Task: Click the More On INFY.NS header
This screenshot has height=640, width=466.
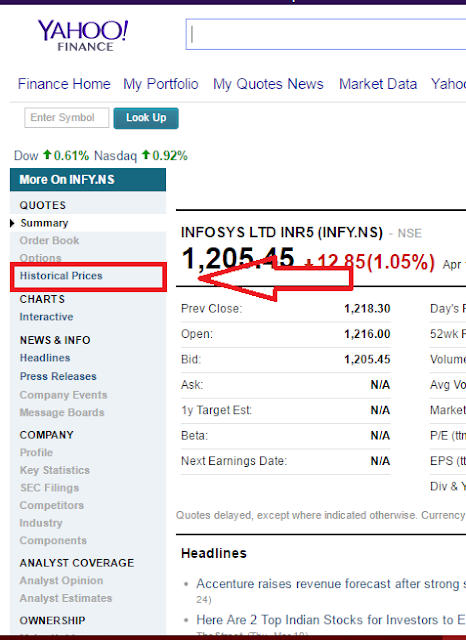Action: point(88,180)
